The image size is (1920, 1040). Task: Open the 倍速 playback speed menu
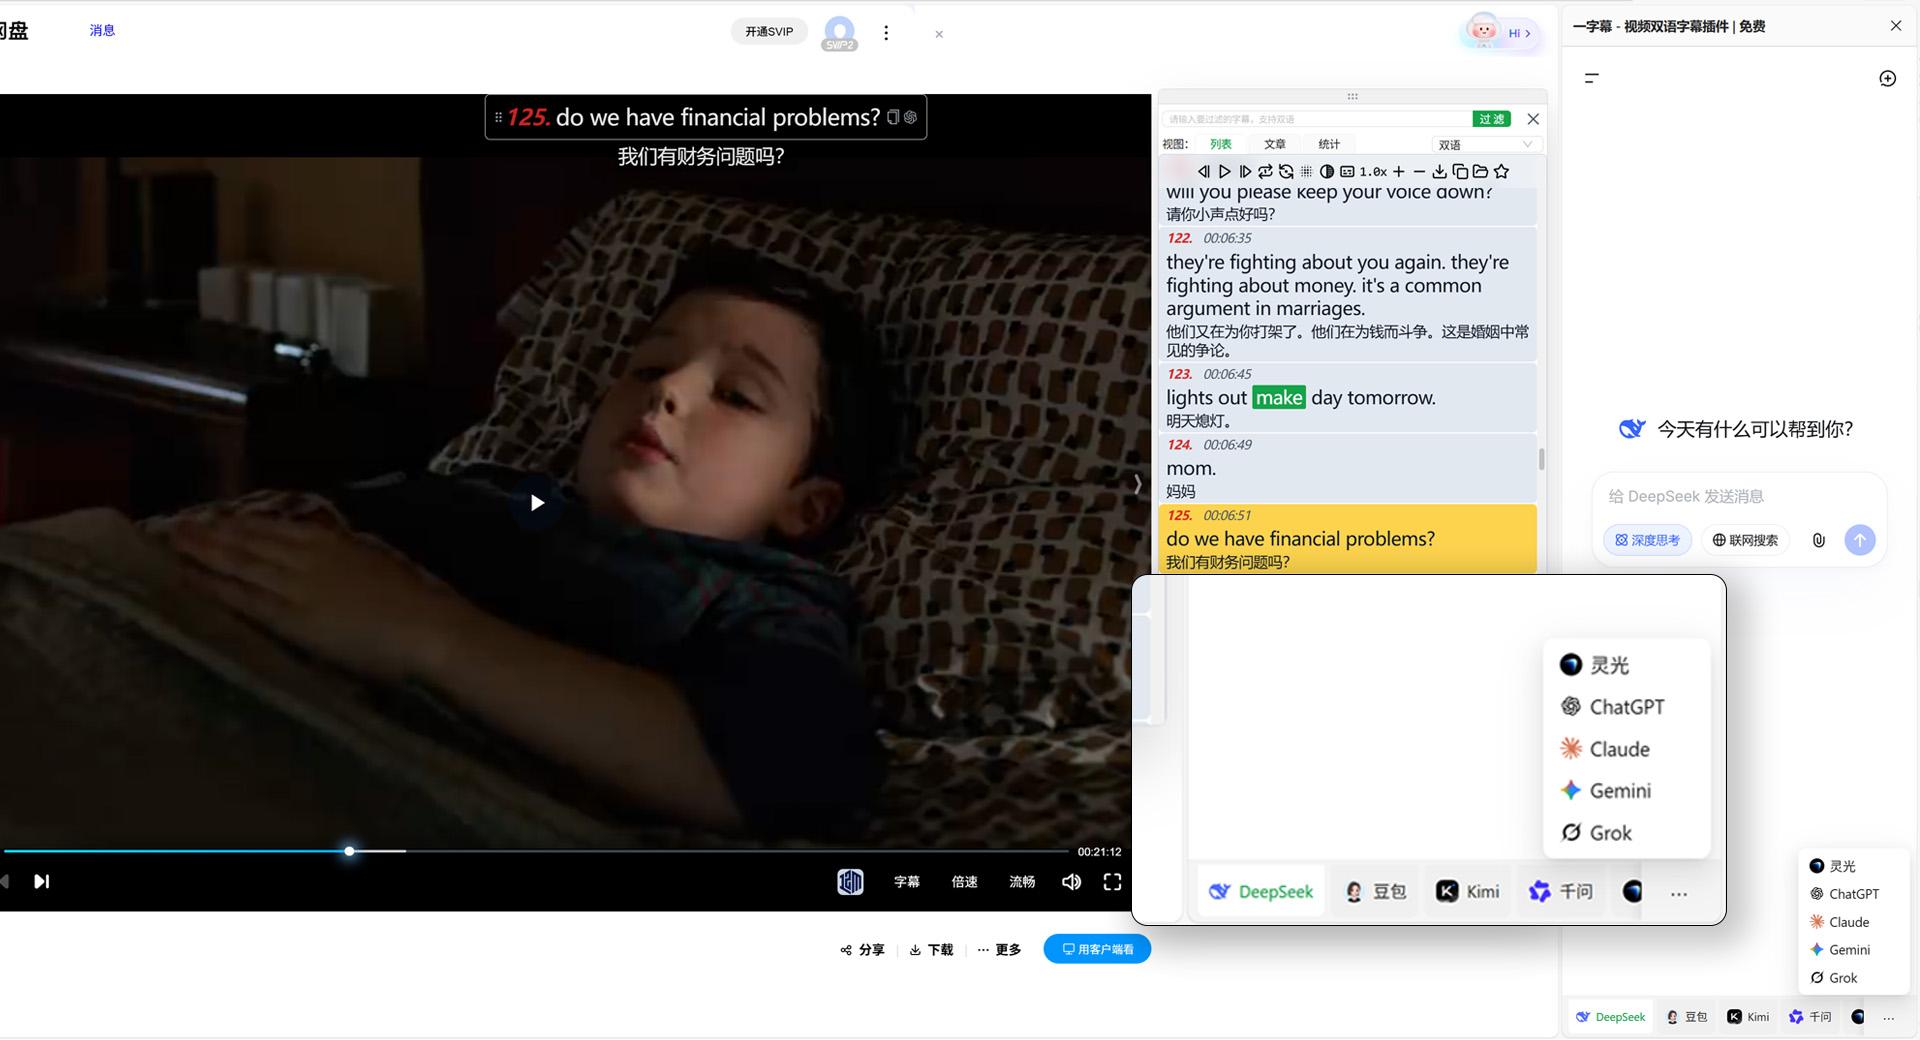coord(964,882)
